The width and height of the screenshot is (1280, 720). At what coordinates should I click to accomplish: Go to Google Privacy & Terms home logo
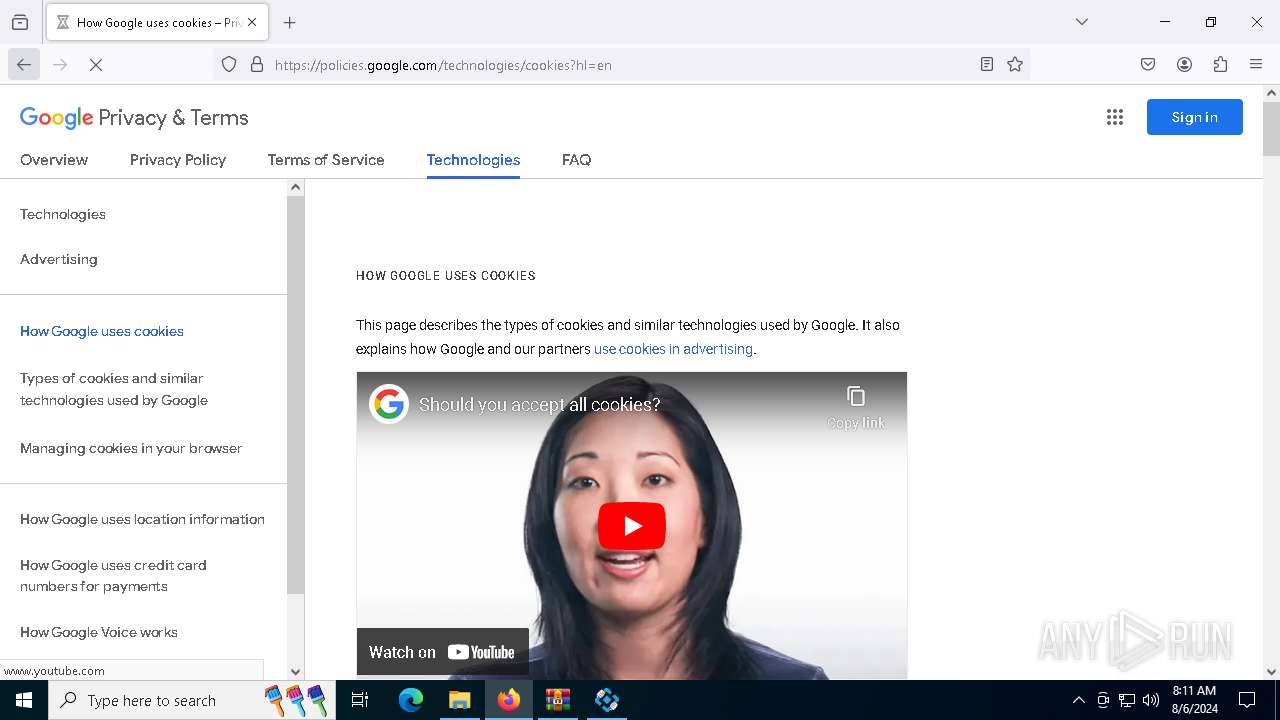(134, 118)
